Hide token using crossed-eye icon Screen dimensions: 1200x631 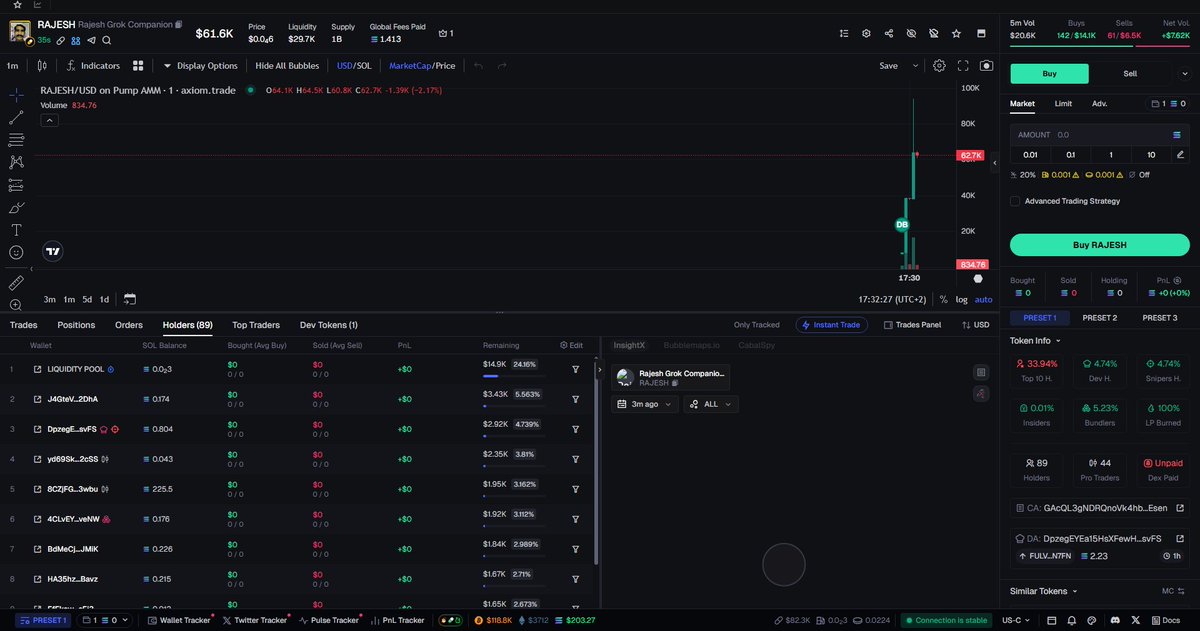(911, 33)
